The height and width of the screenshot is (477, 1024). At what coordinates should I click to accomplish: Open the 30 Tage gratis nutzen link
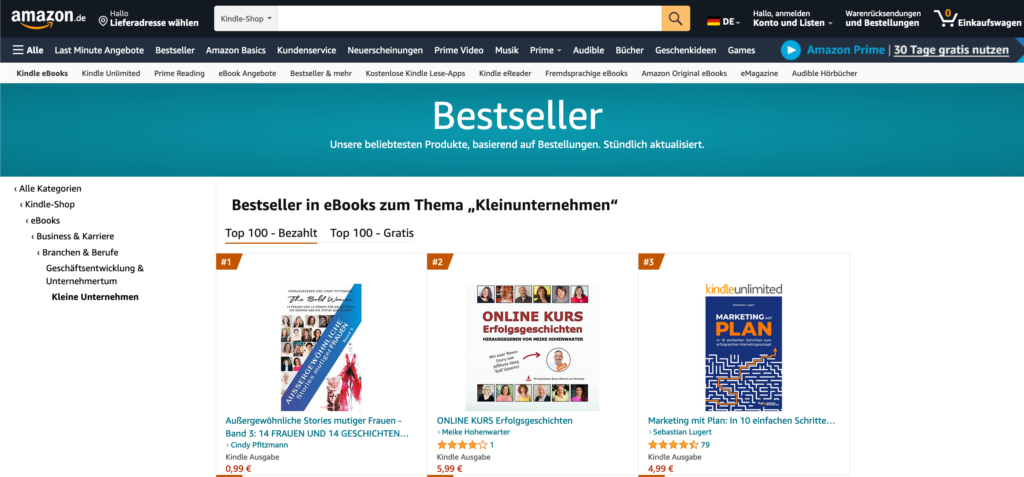(x=951, y=50)
